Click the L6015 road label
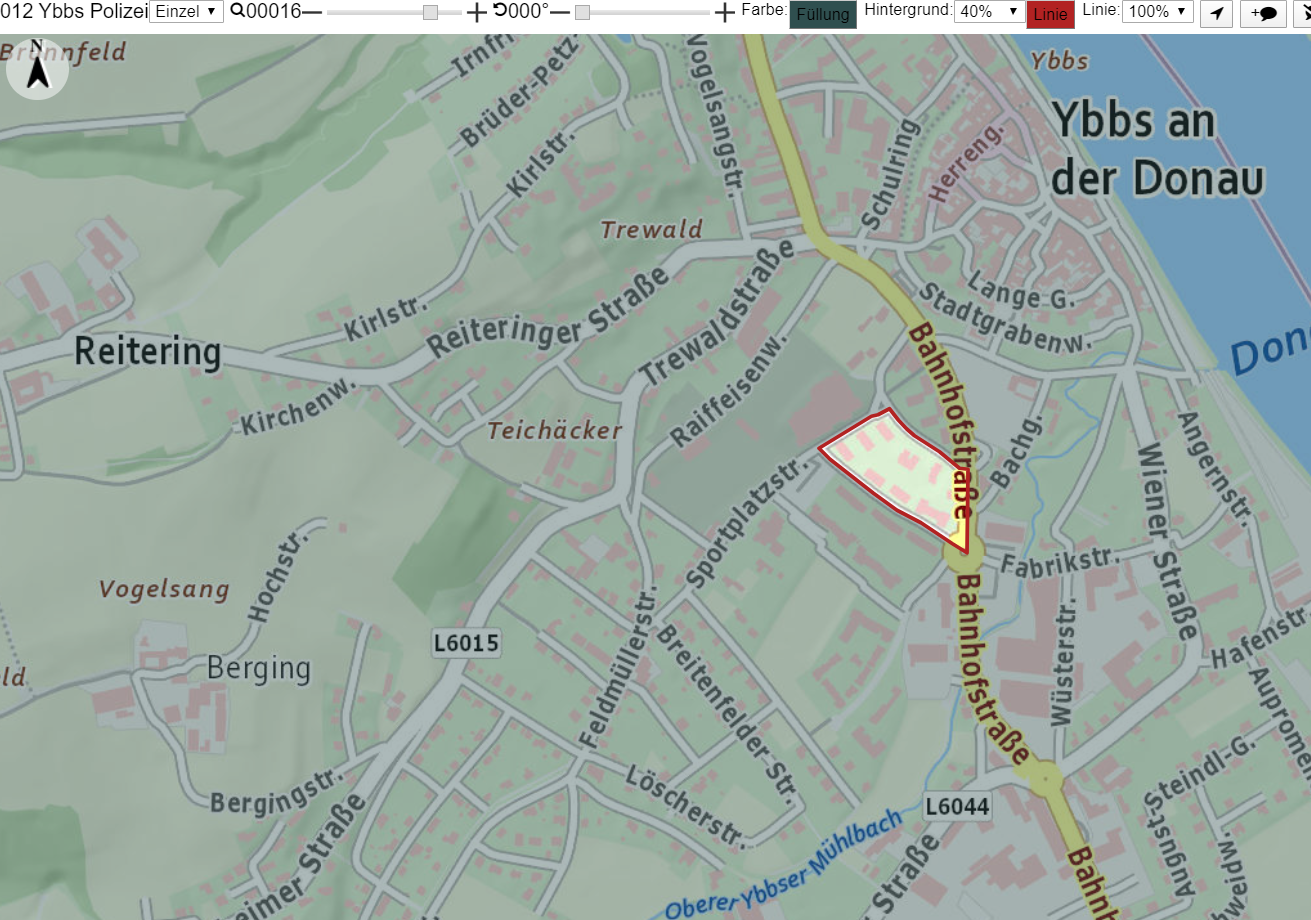 tap(466, 643)
